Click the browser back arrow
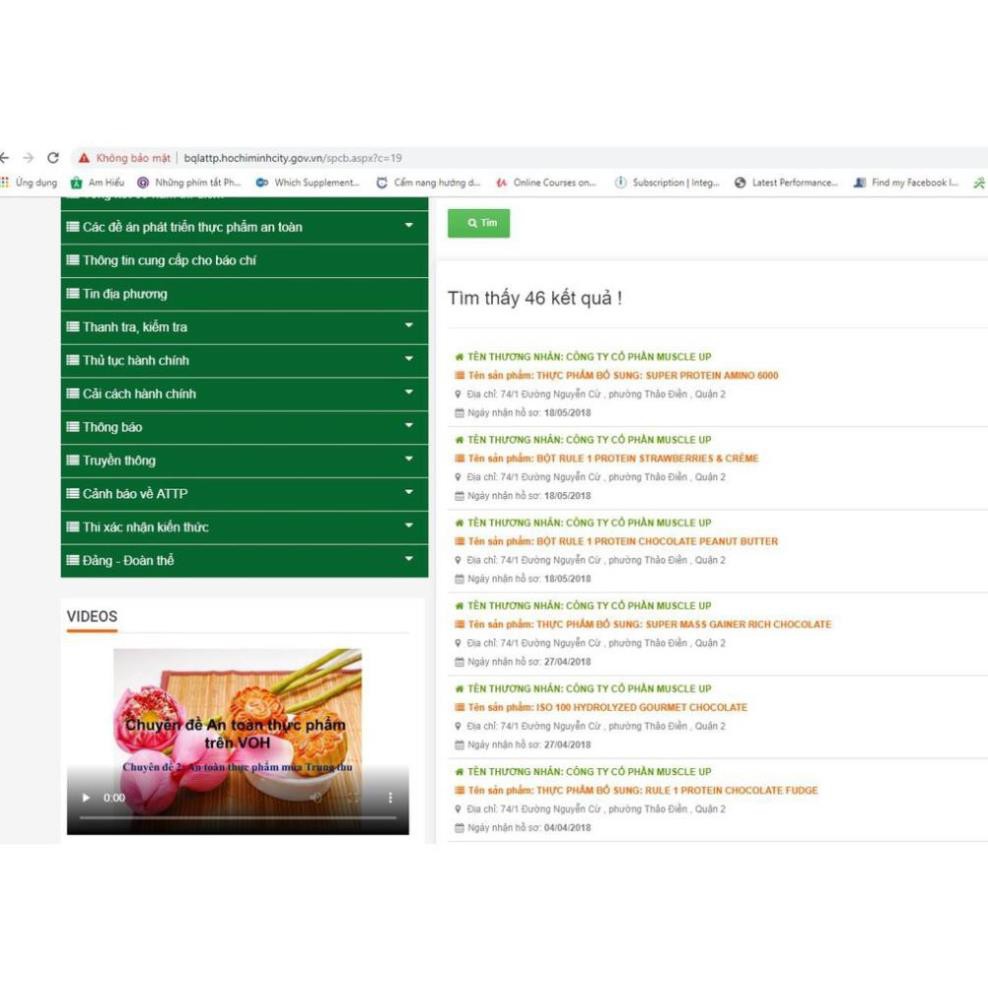The image size is (988, 988). point(5,158)
